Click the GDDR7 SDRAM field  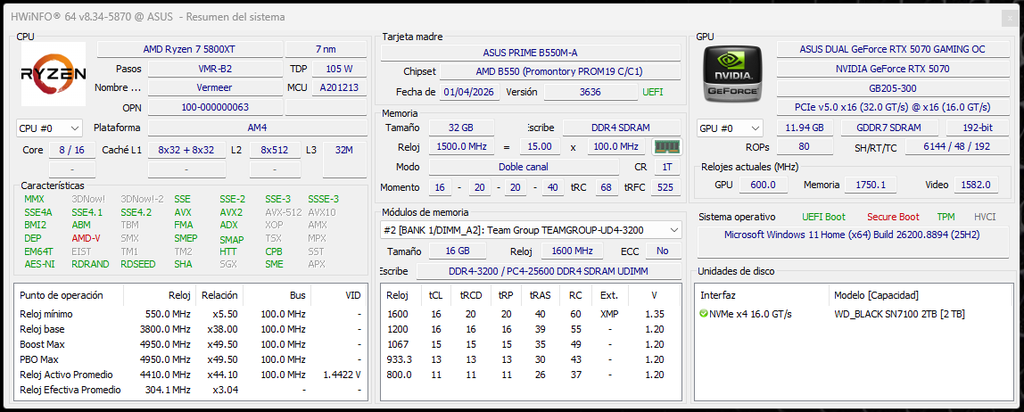[889, 128]
